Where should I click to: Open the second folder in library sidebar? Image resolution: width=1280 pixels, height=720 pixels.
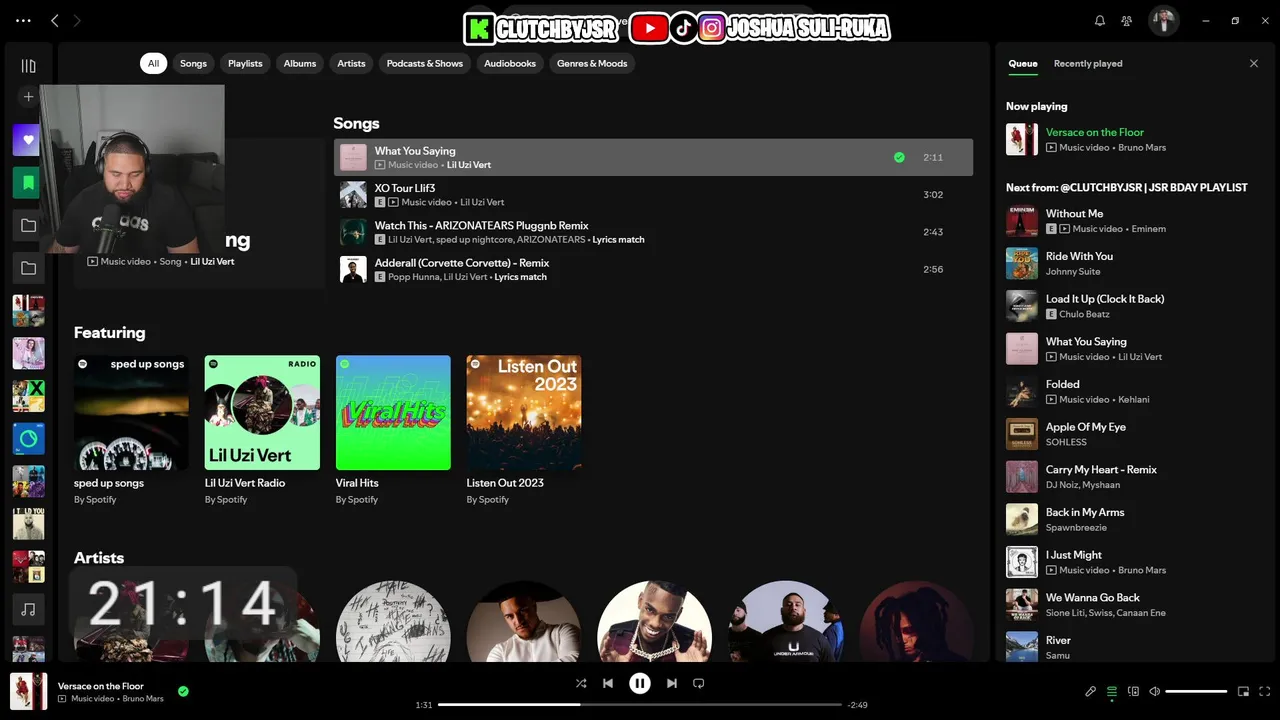pos(28,268)
